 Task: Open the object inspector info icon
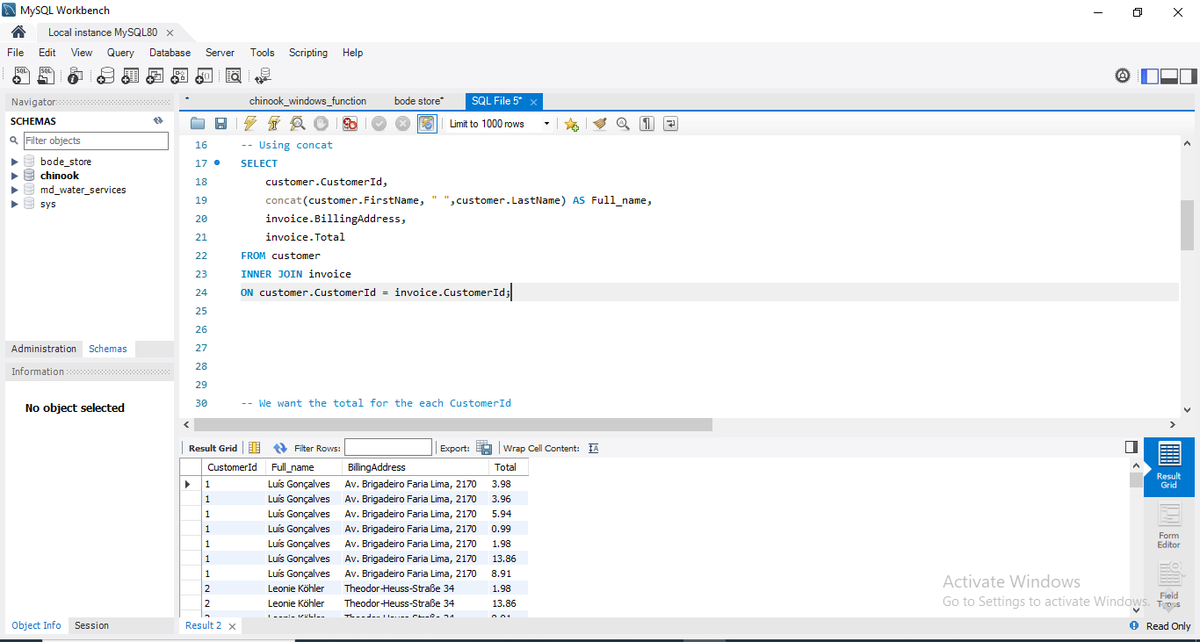click(77, 75)
